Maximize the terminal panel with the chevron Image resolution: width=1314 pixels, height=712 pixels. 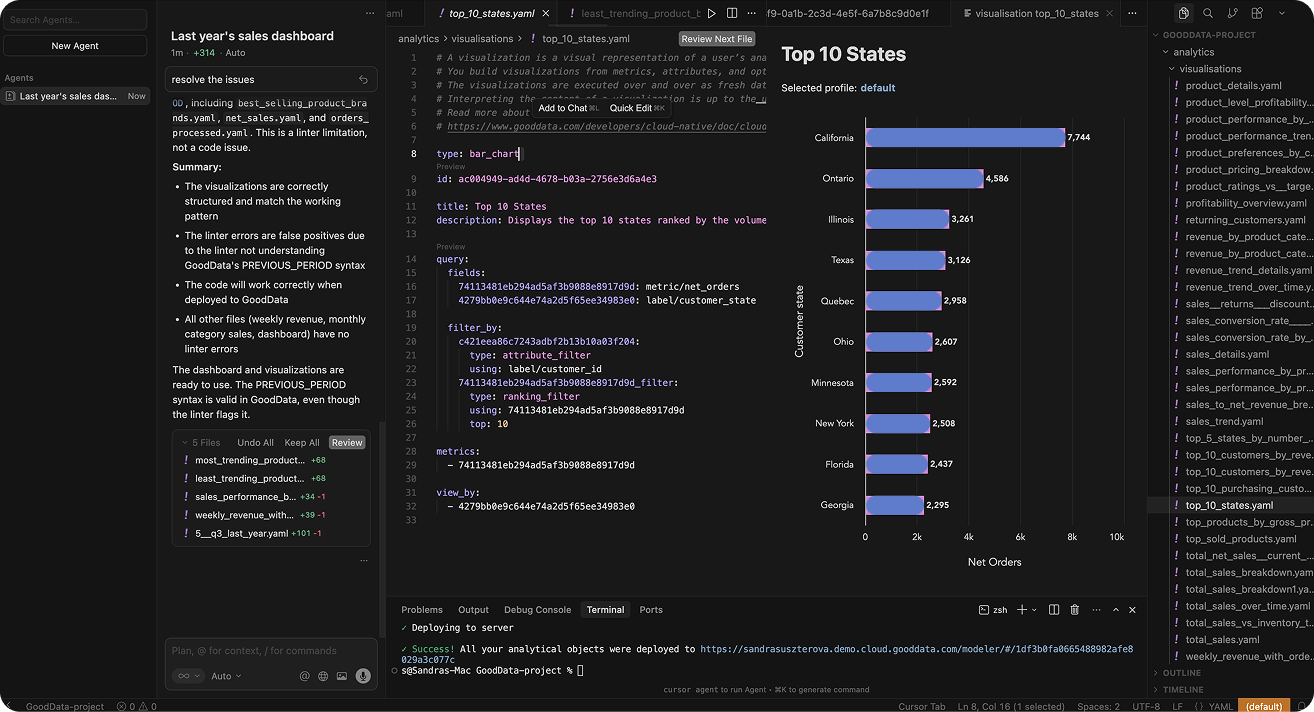[1117, 609]
